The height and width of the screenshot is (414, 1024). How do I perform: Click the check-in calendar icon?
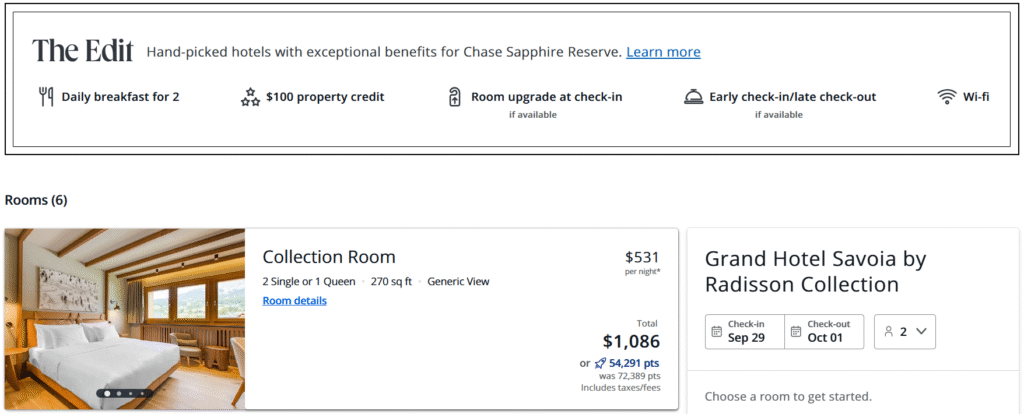[716, 331]
